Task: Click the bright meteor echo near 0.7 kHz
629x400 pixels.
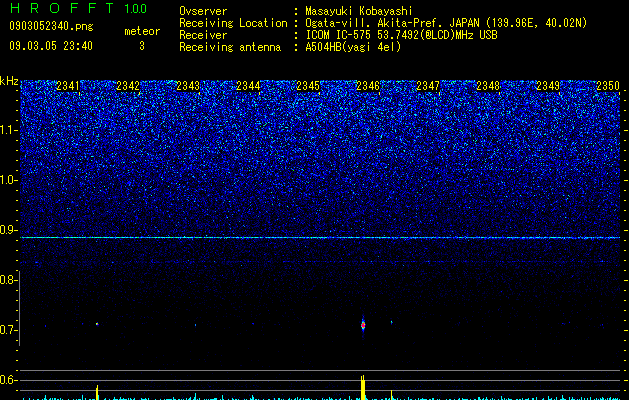Action: point(363,325)
